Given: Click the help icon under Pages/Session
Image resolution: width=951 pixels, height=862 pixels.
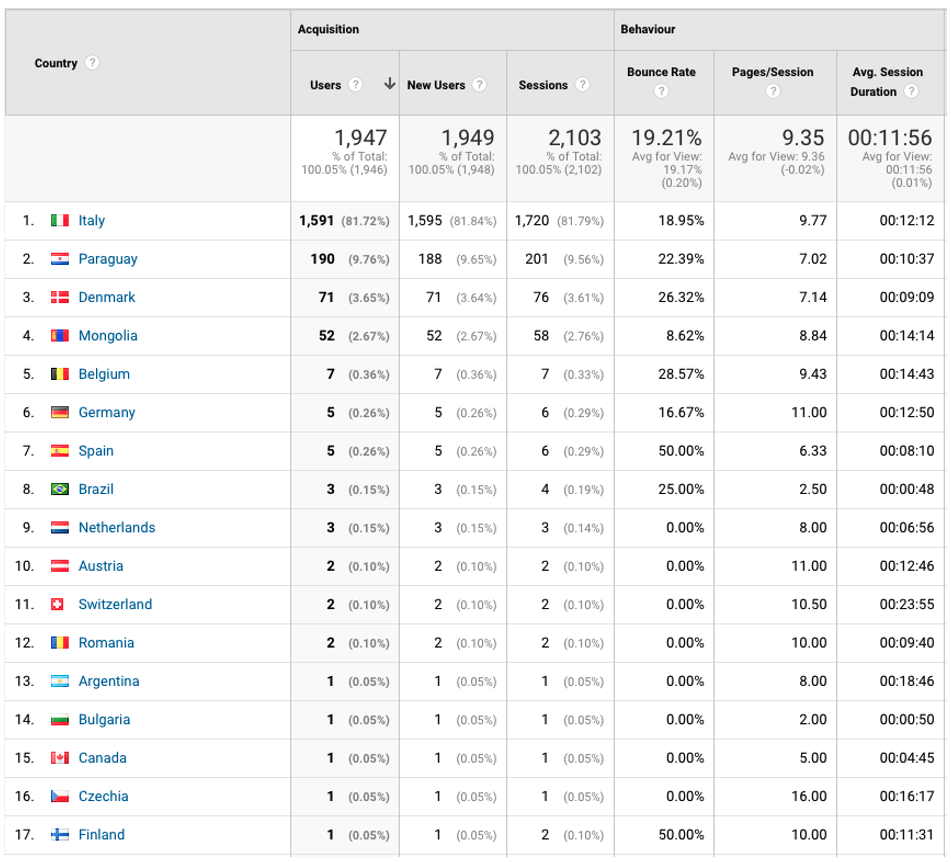Looking at the screenshot, I should 772,92.
